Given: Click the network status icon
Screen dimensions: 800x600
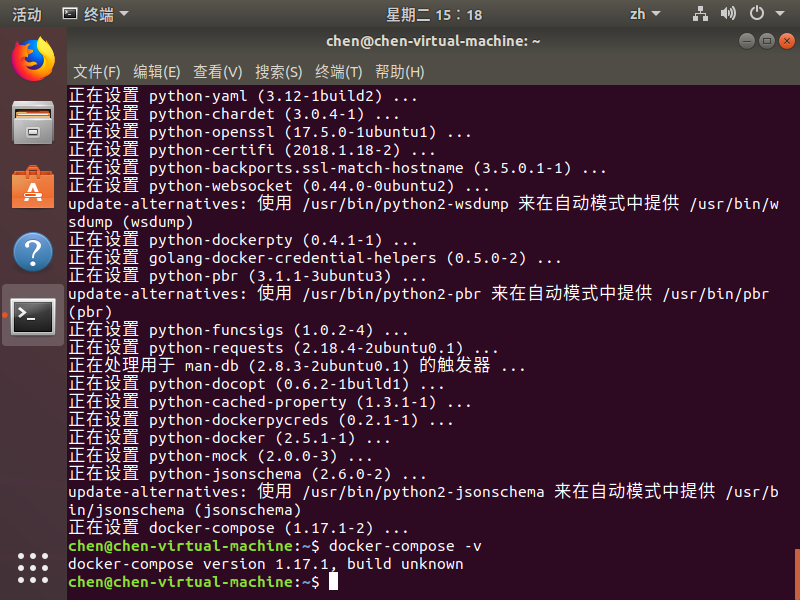Looking at the screenshot, I should coord(700,14).
